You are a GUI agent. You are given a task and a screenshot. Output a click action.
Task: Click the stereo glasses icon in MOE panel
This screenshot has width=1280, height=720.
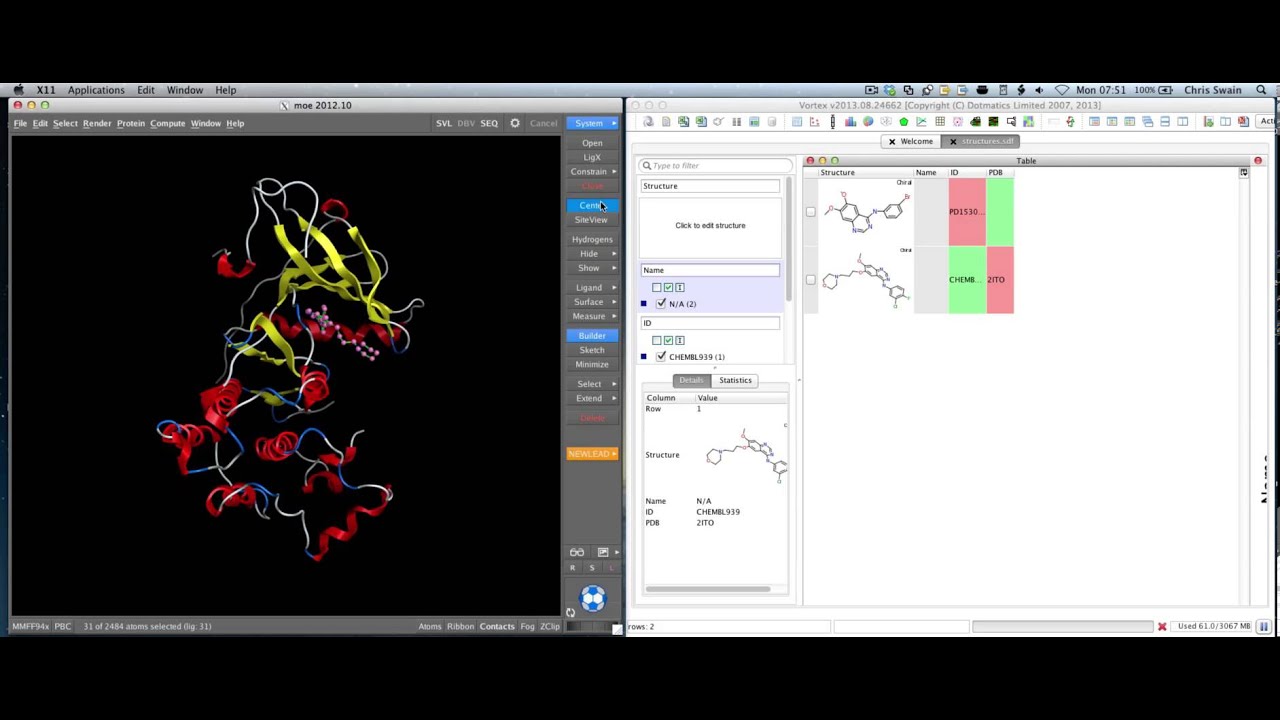577,552
